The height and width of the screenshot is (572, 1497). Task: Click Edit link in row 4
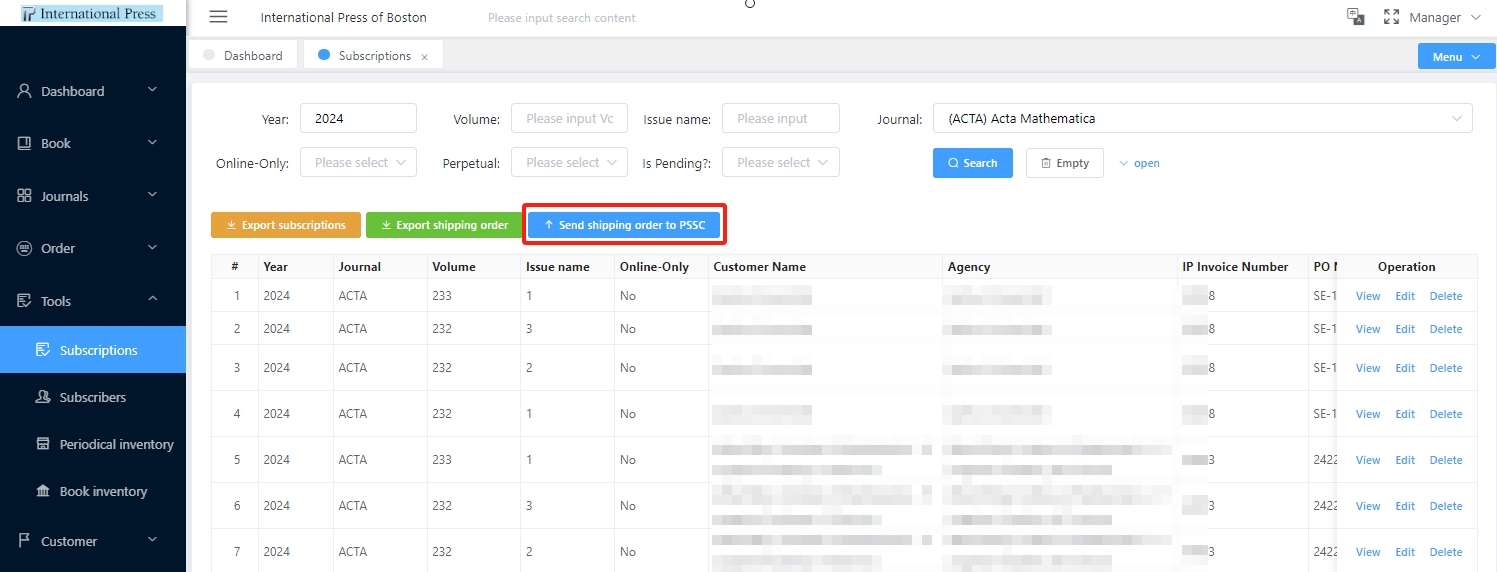(x=1405, y=414)
